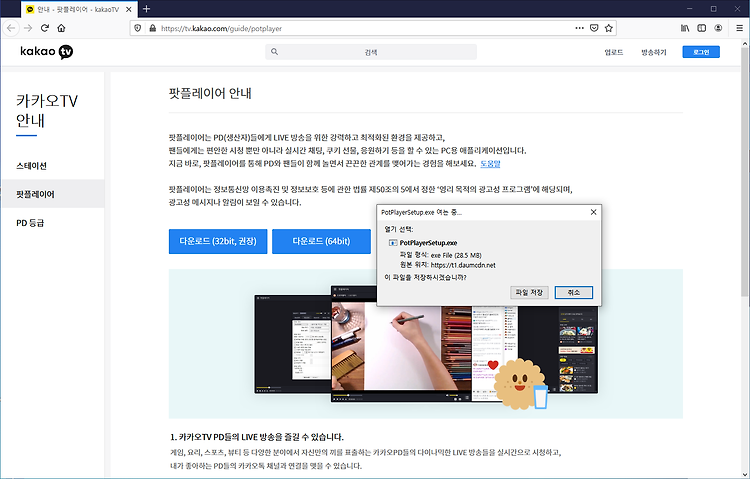
Task: Click 다운로드 (32bit, 권장) button
Action: click(x=218, y=241)
